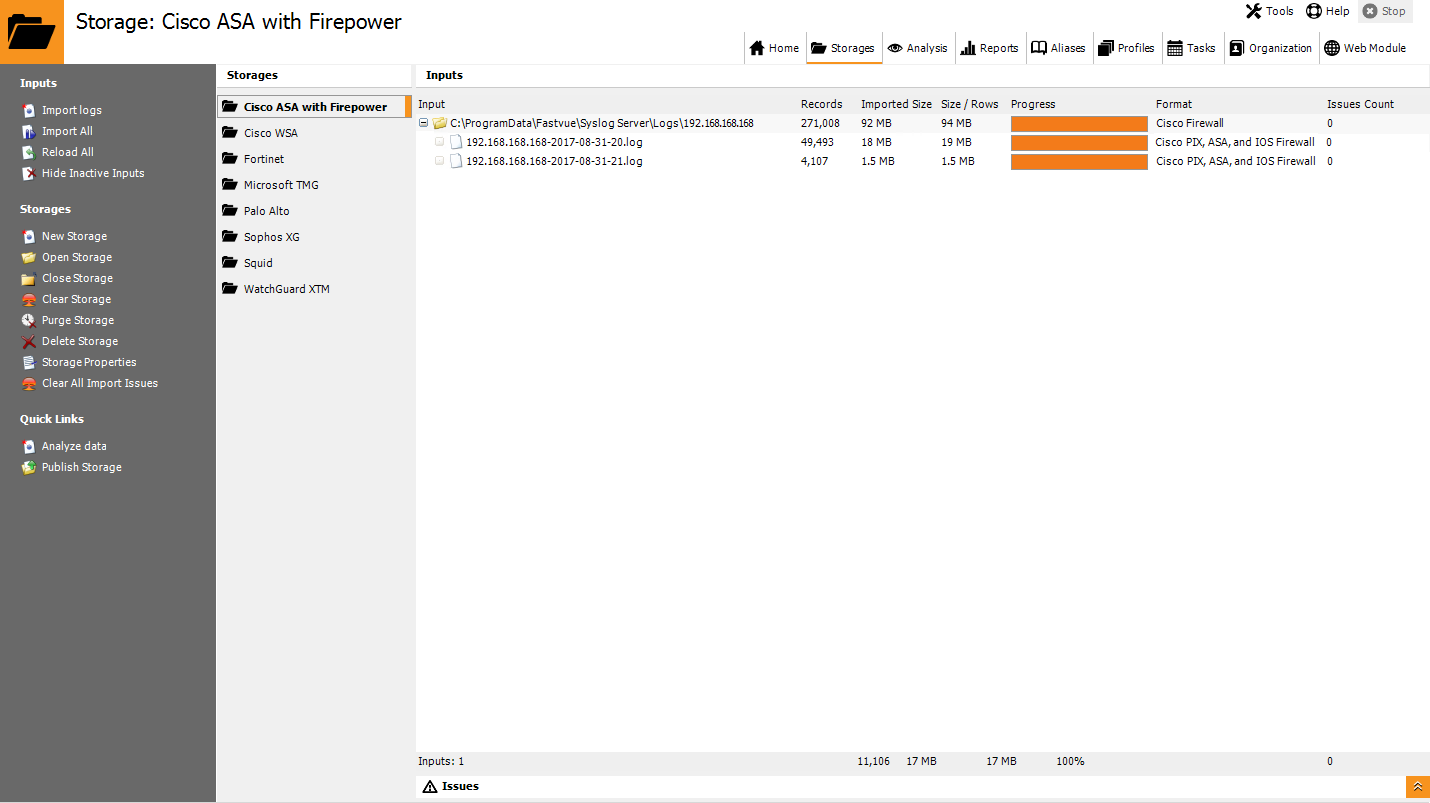1430x803 pixels.
Task: Click the large orange folder application logo
Action: coord(32,32)
